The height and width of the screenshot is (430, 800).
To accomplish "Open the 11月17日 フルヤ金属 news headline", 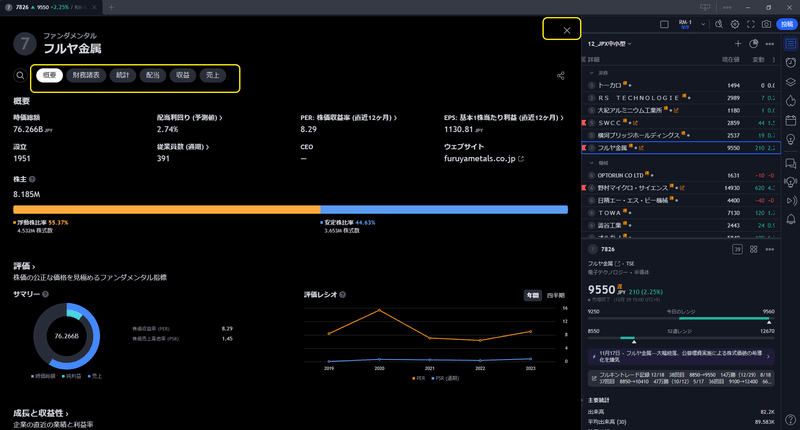I will point(681,356).
